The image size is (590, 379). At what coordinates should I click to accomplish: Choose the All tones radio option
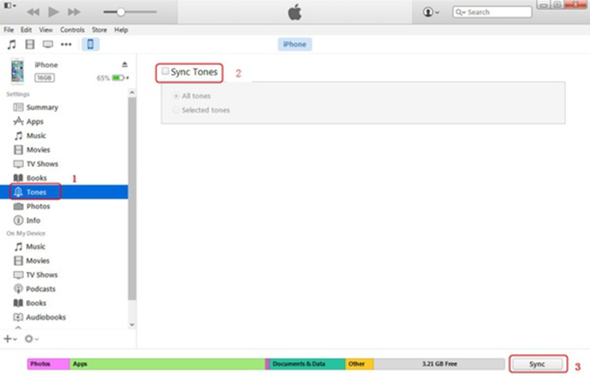coord(176,96)
